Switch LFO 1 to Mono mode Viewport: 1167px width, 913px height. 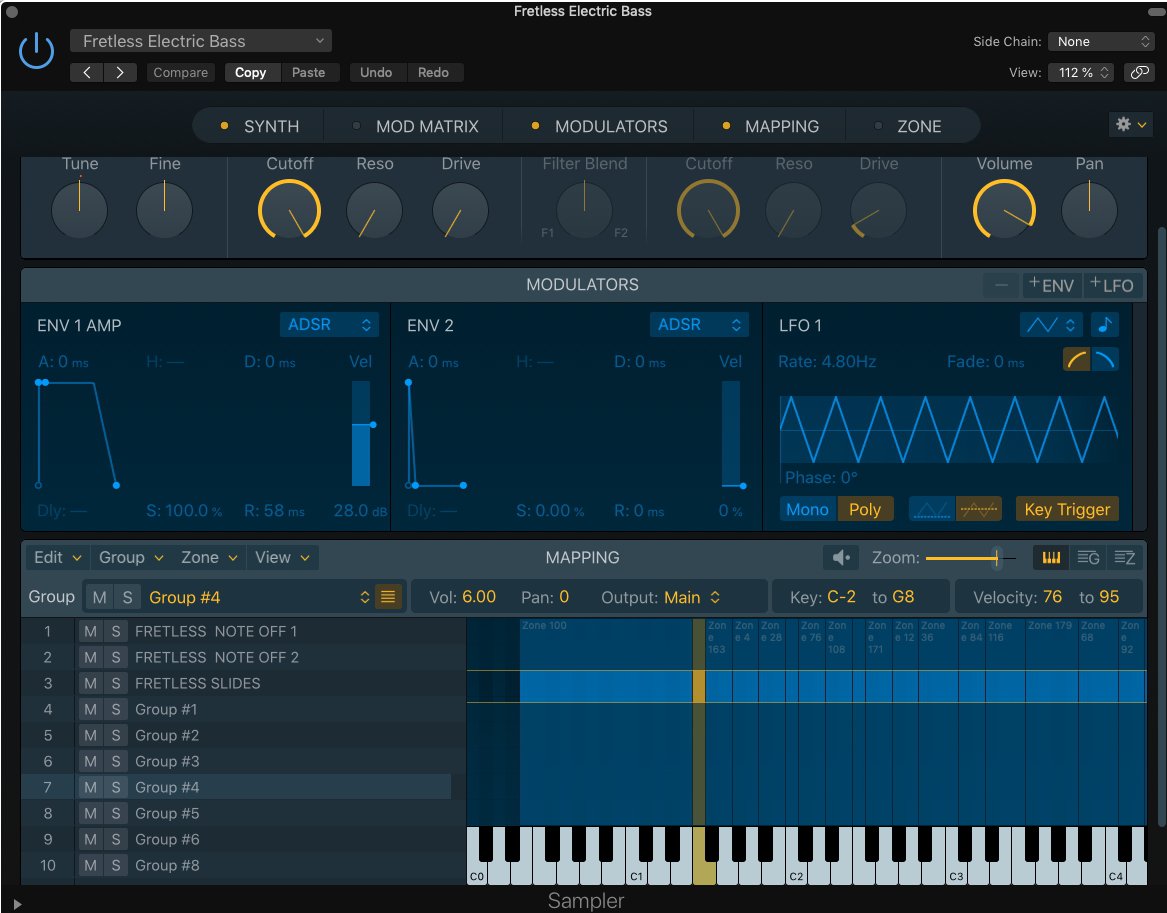click(807, 509)
